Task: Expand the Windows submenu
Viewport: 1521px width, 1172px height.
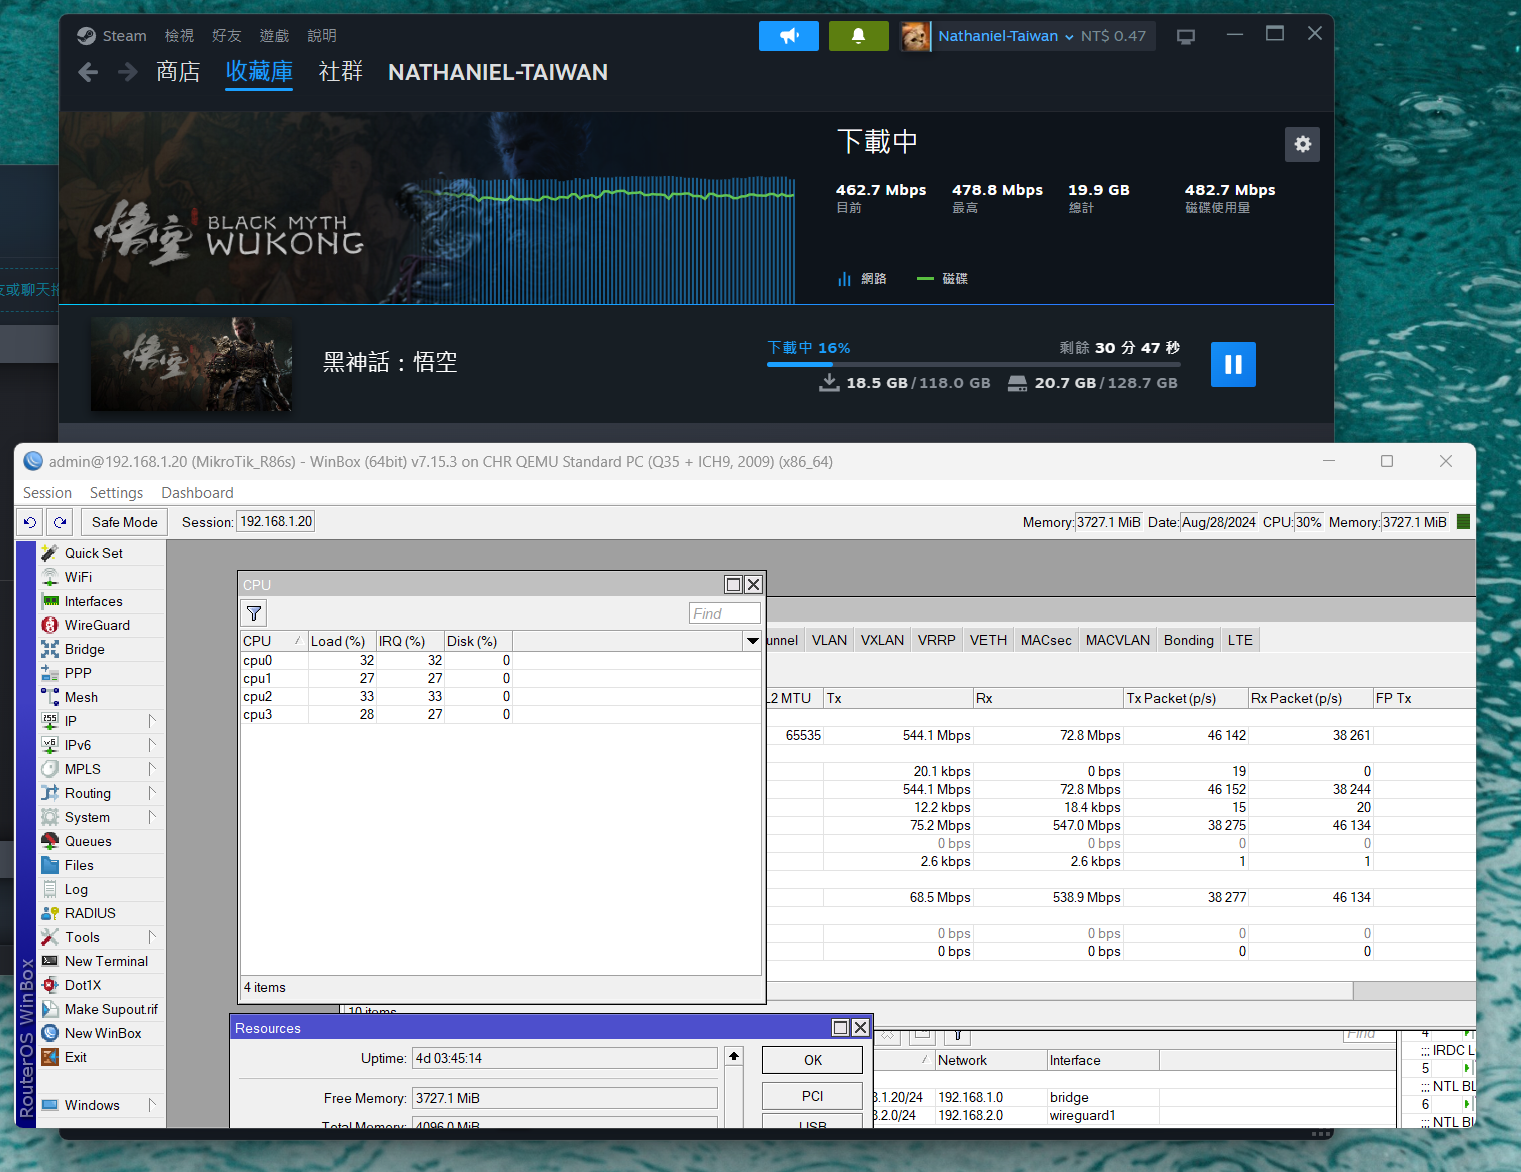Action: pyautogui.click(x=152, y=1105)
